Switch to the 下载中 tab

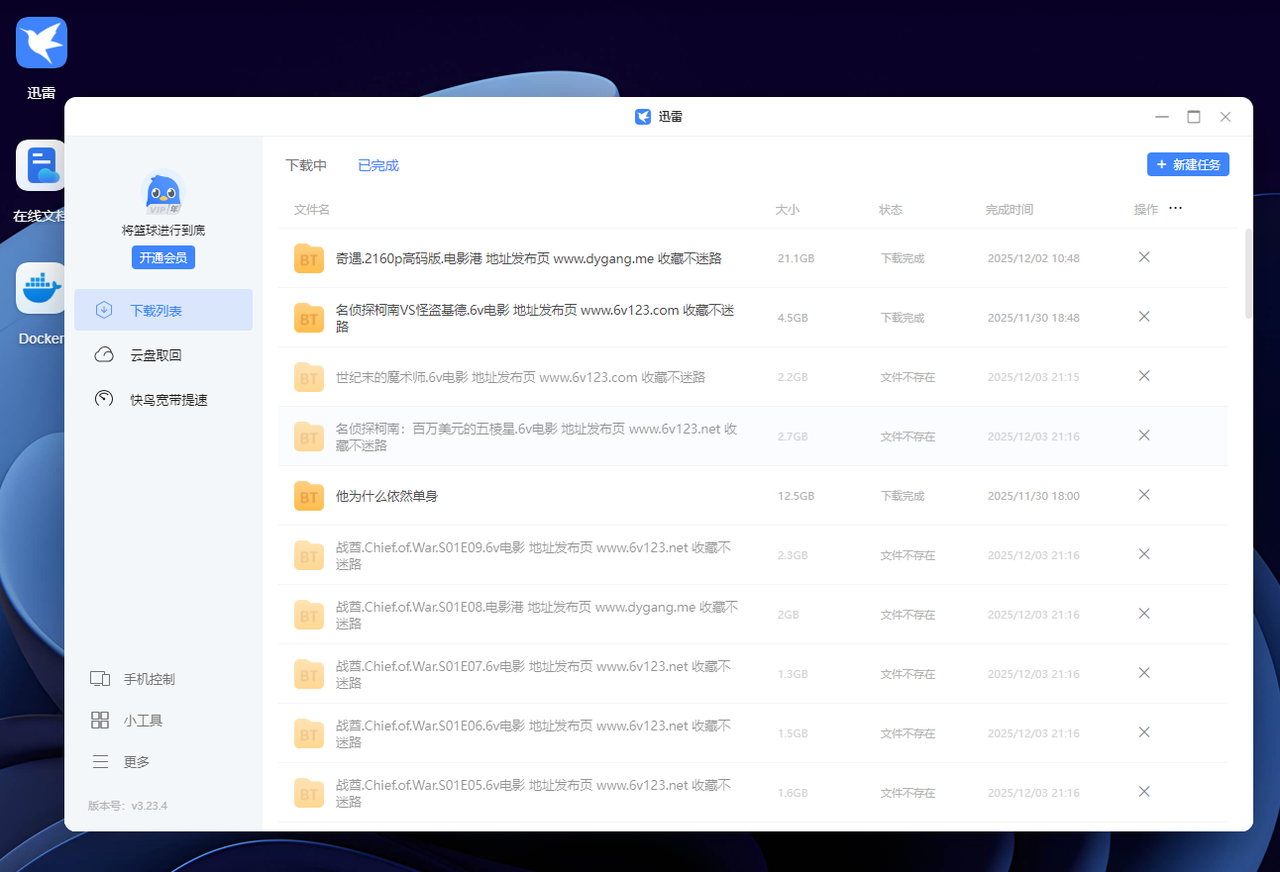306,165
